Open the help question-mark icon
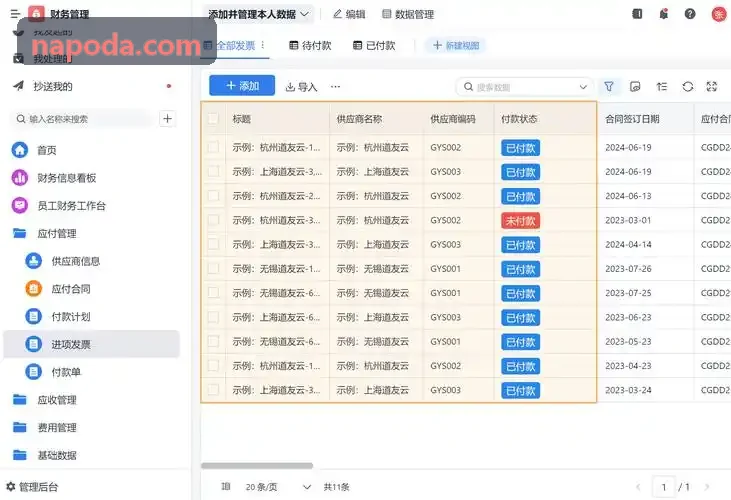Screen dimensions: 731x500 click(690, 14)
